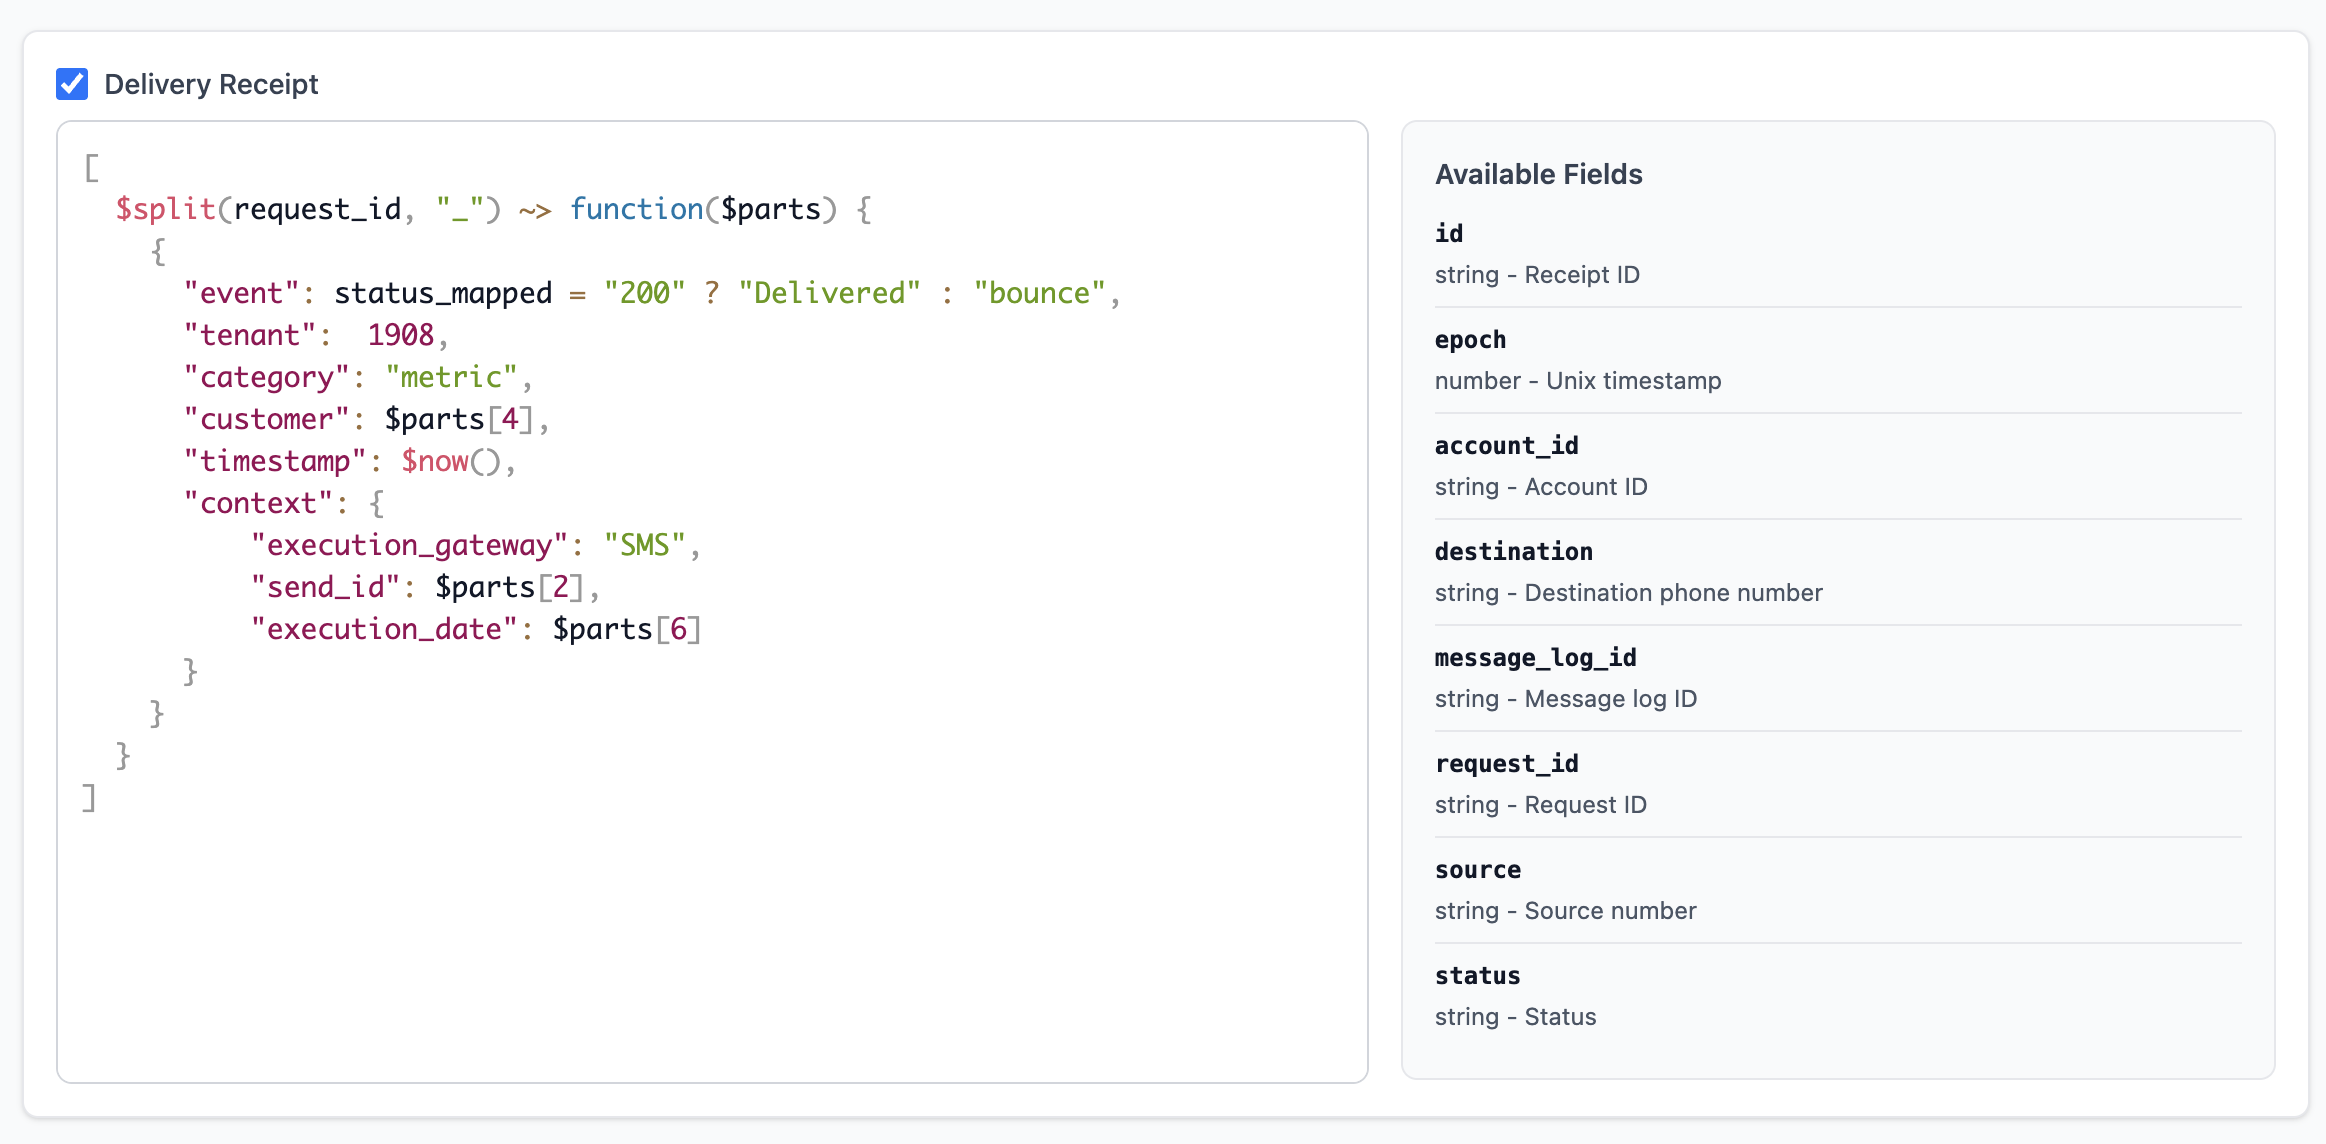Select the source field entry

(1477, 869)
